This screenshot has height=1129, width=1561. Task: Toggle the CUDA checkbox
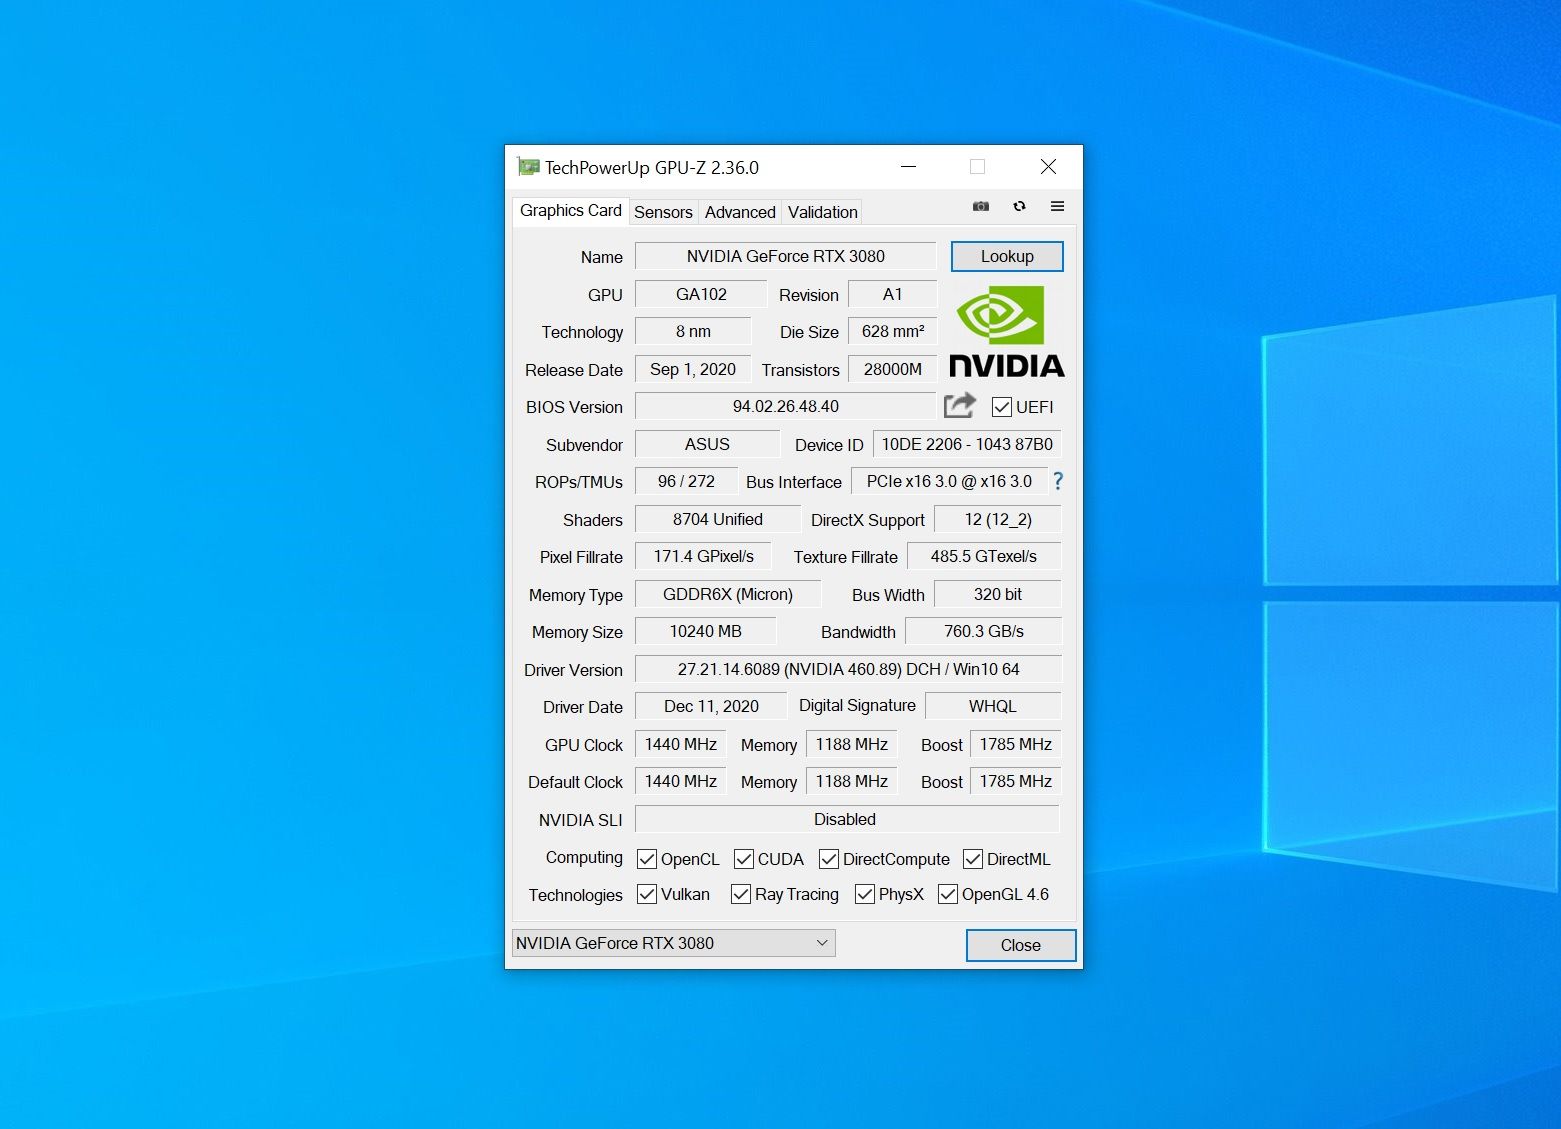click(x=744, y=859)
